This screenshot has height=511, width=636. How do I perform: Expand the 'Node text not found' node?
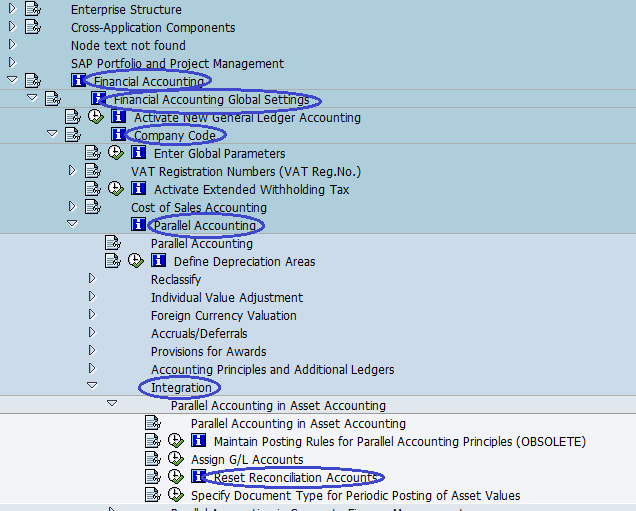(12, 45)
